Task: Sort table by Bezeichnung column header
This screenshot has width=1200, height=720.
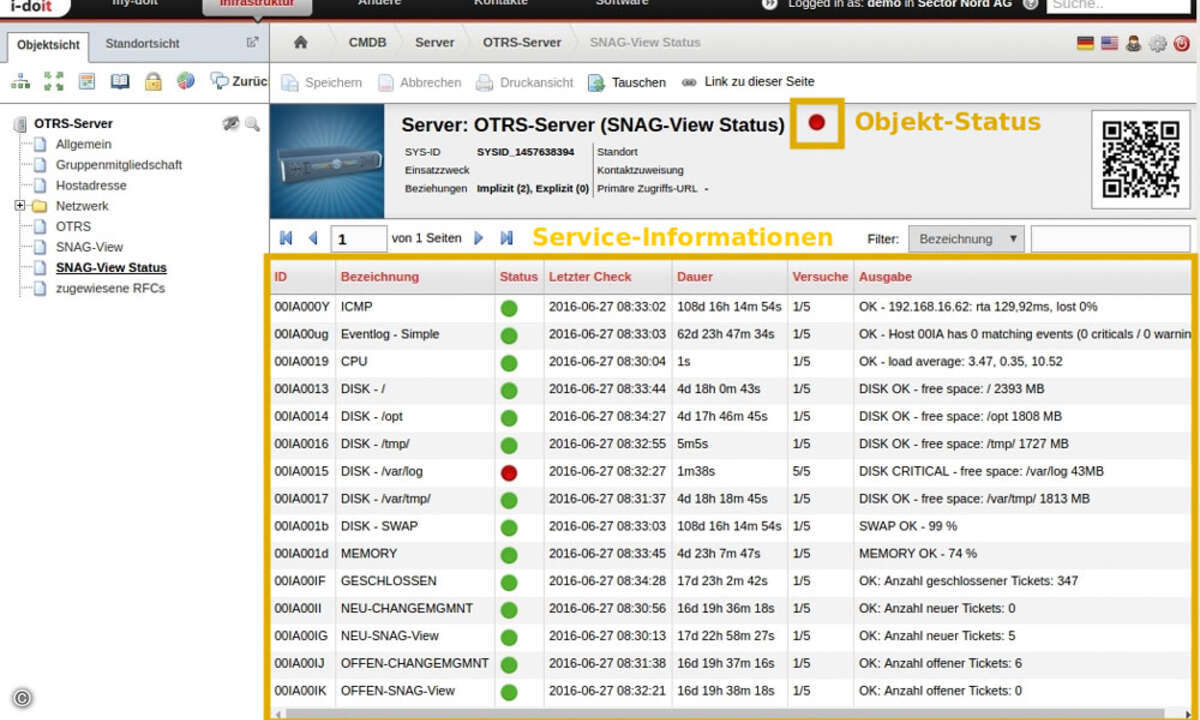Action: [380, 277]
